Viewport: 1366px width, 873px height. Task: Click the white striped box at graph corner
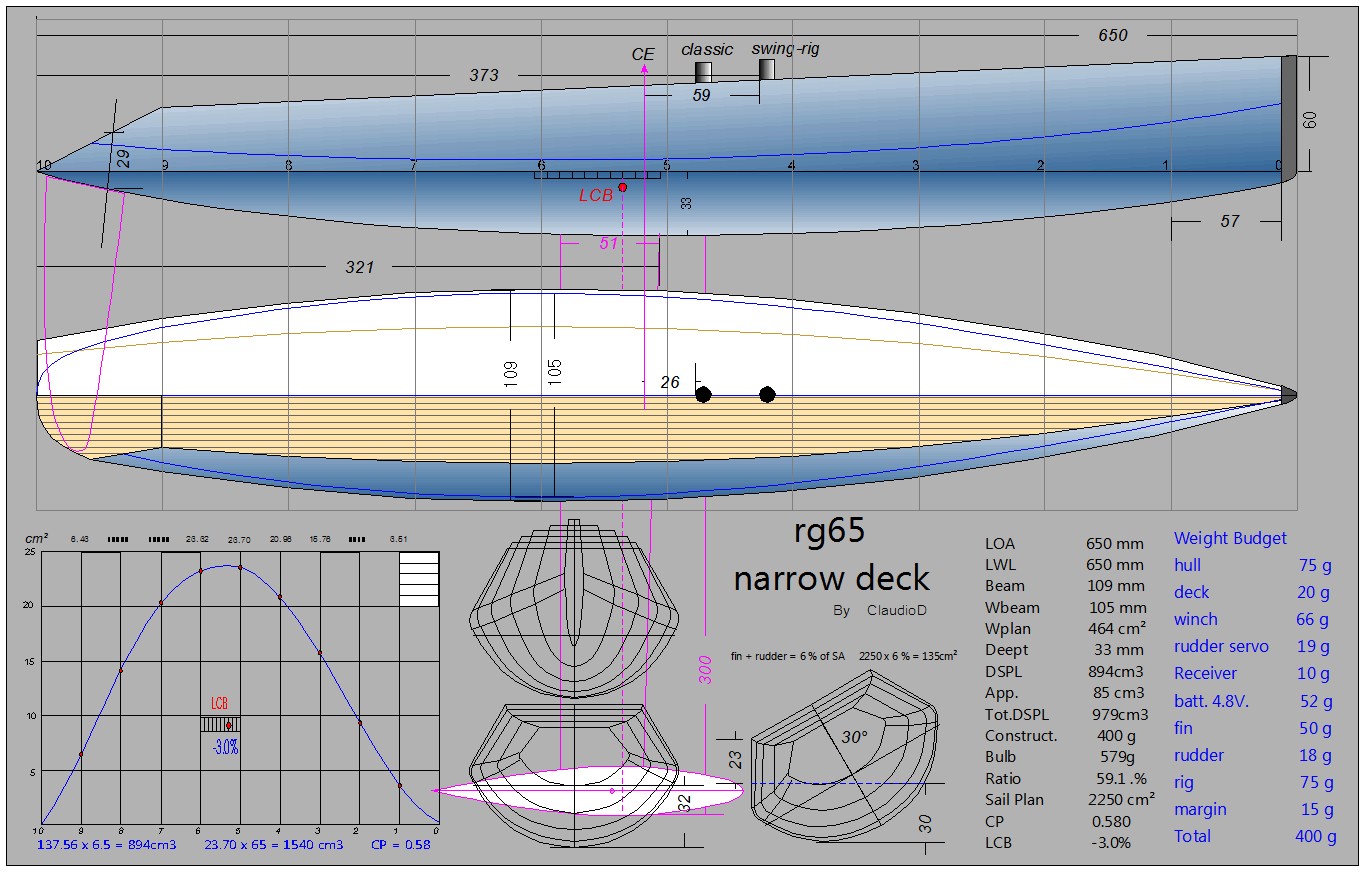click(x=419, y=579)
